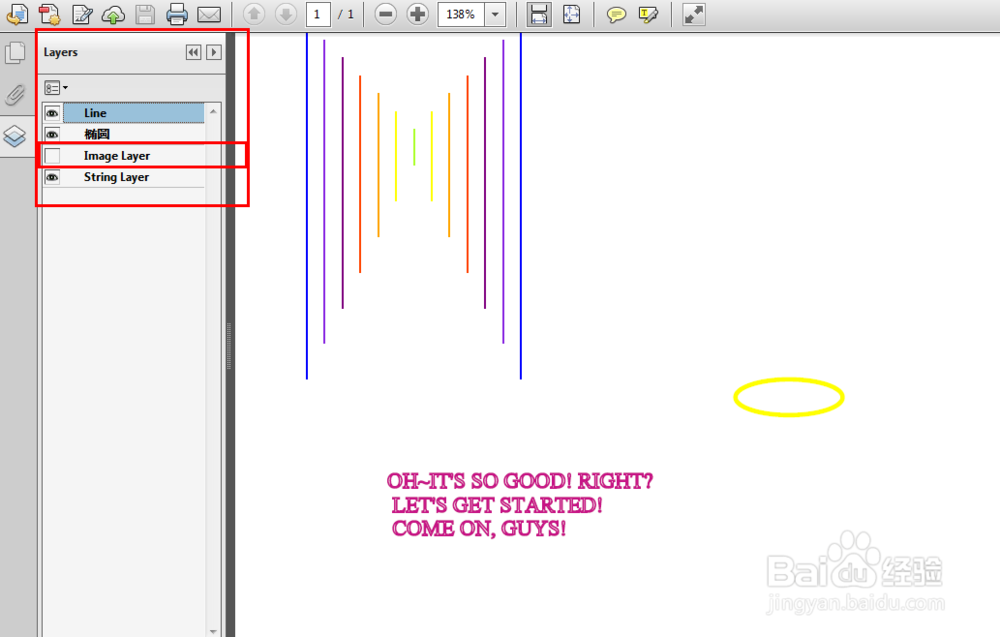Image resolution: width=1000 pixels, height=637 pixels.
Task: Hide the Line layer via eye icon
Action: [x=52, y=113]
